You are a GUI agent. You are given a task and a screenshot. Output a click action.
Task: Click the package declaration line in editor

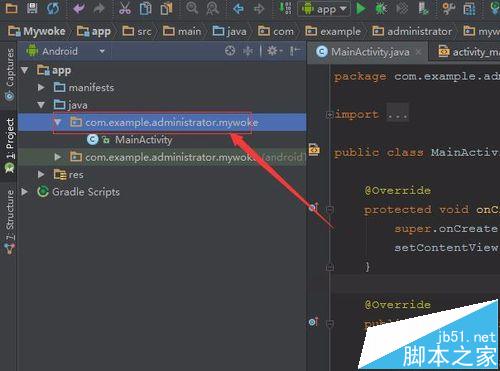pyautogui.click(x=417, y=77)
